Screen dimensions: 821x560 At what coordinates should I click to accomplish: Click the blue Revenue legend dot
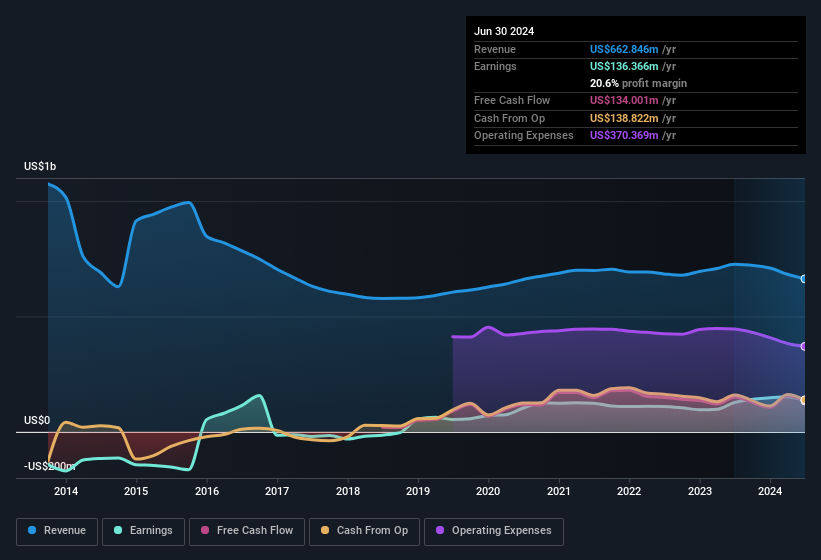33,531
